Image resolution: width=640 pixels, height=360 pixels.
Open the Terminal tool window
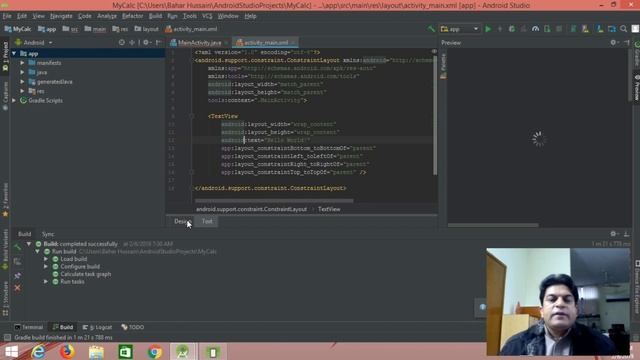(x=29, y=327)
